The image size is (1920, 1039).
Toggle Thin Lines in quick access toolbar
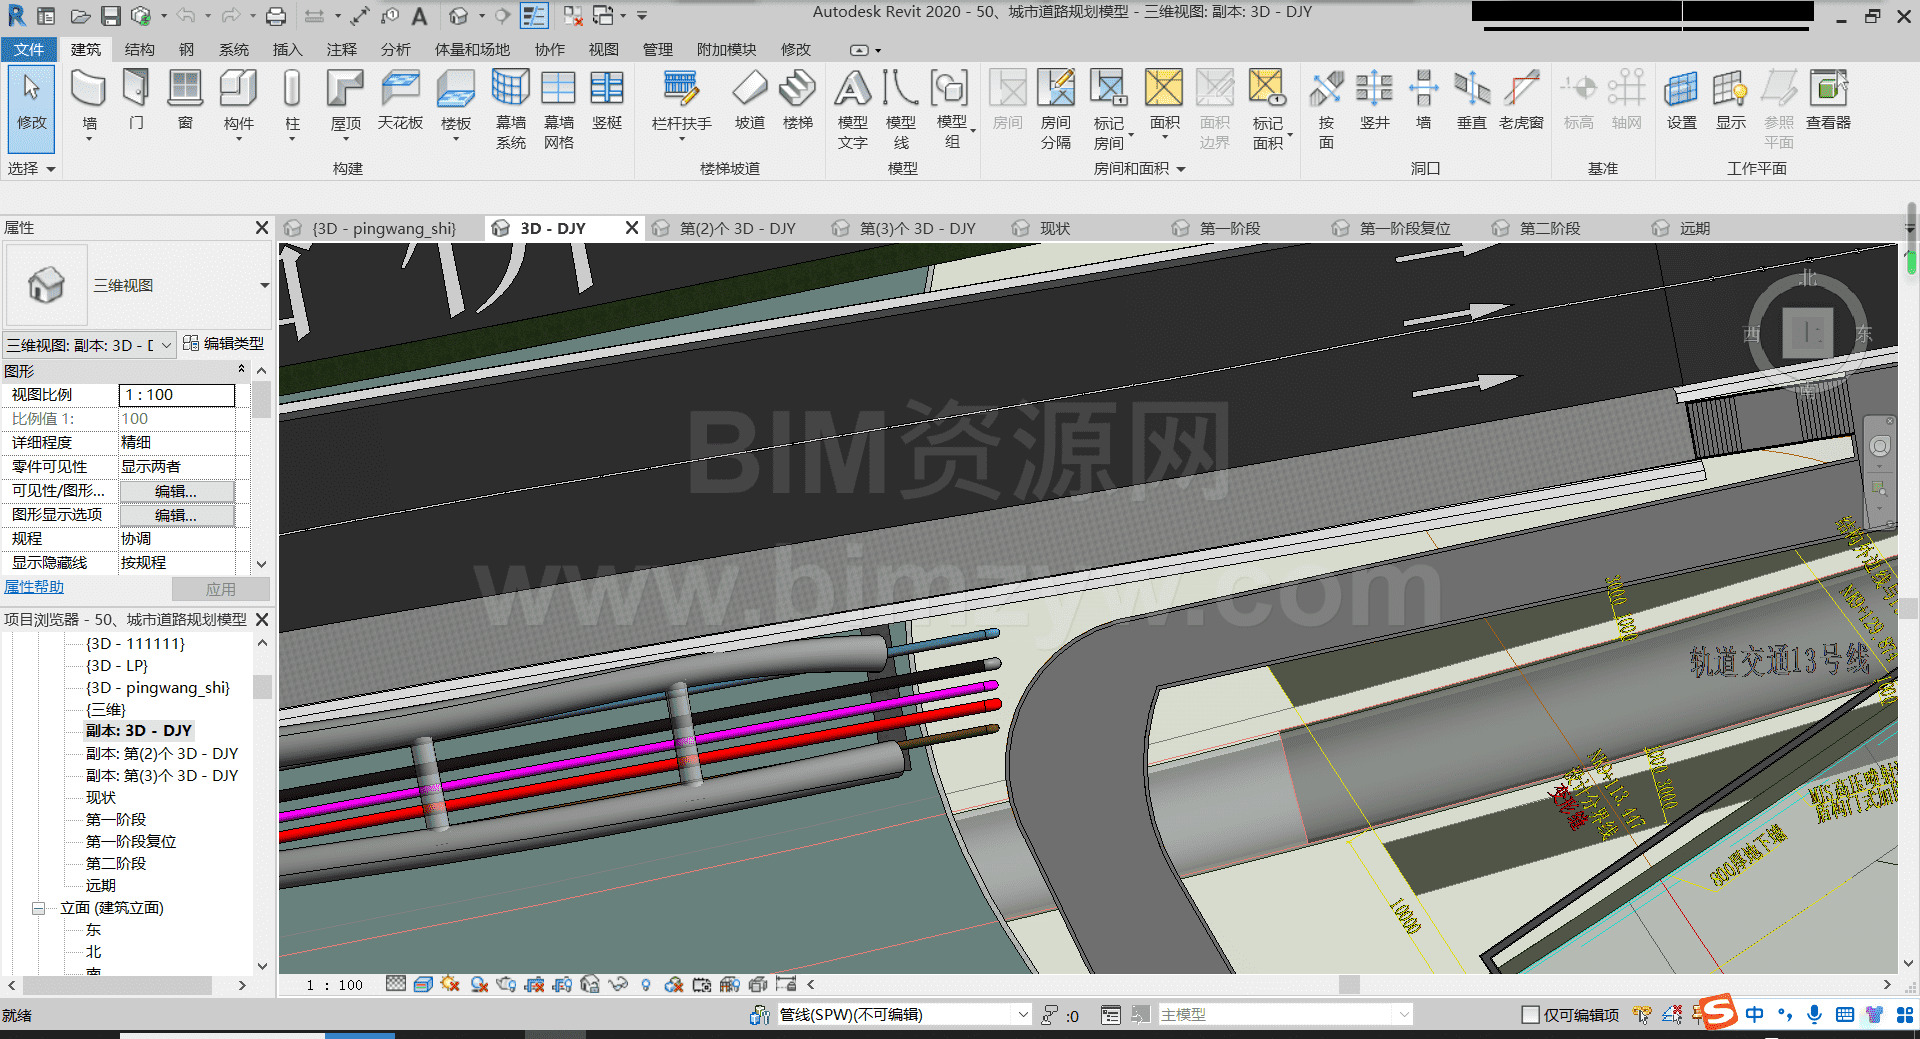534,16
